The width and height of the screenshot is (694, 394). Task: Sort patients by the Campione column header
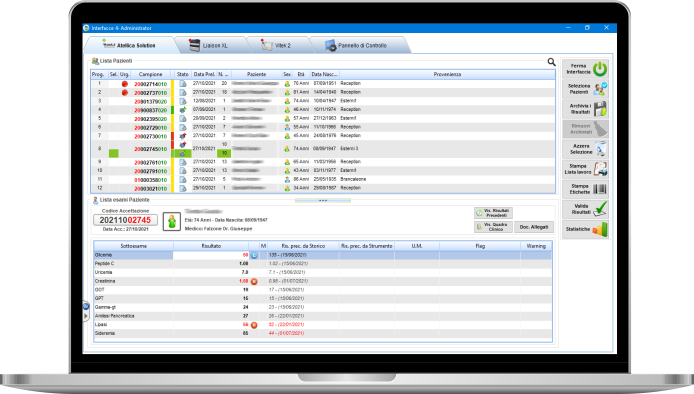[150, 74]
